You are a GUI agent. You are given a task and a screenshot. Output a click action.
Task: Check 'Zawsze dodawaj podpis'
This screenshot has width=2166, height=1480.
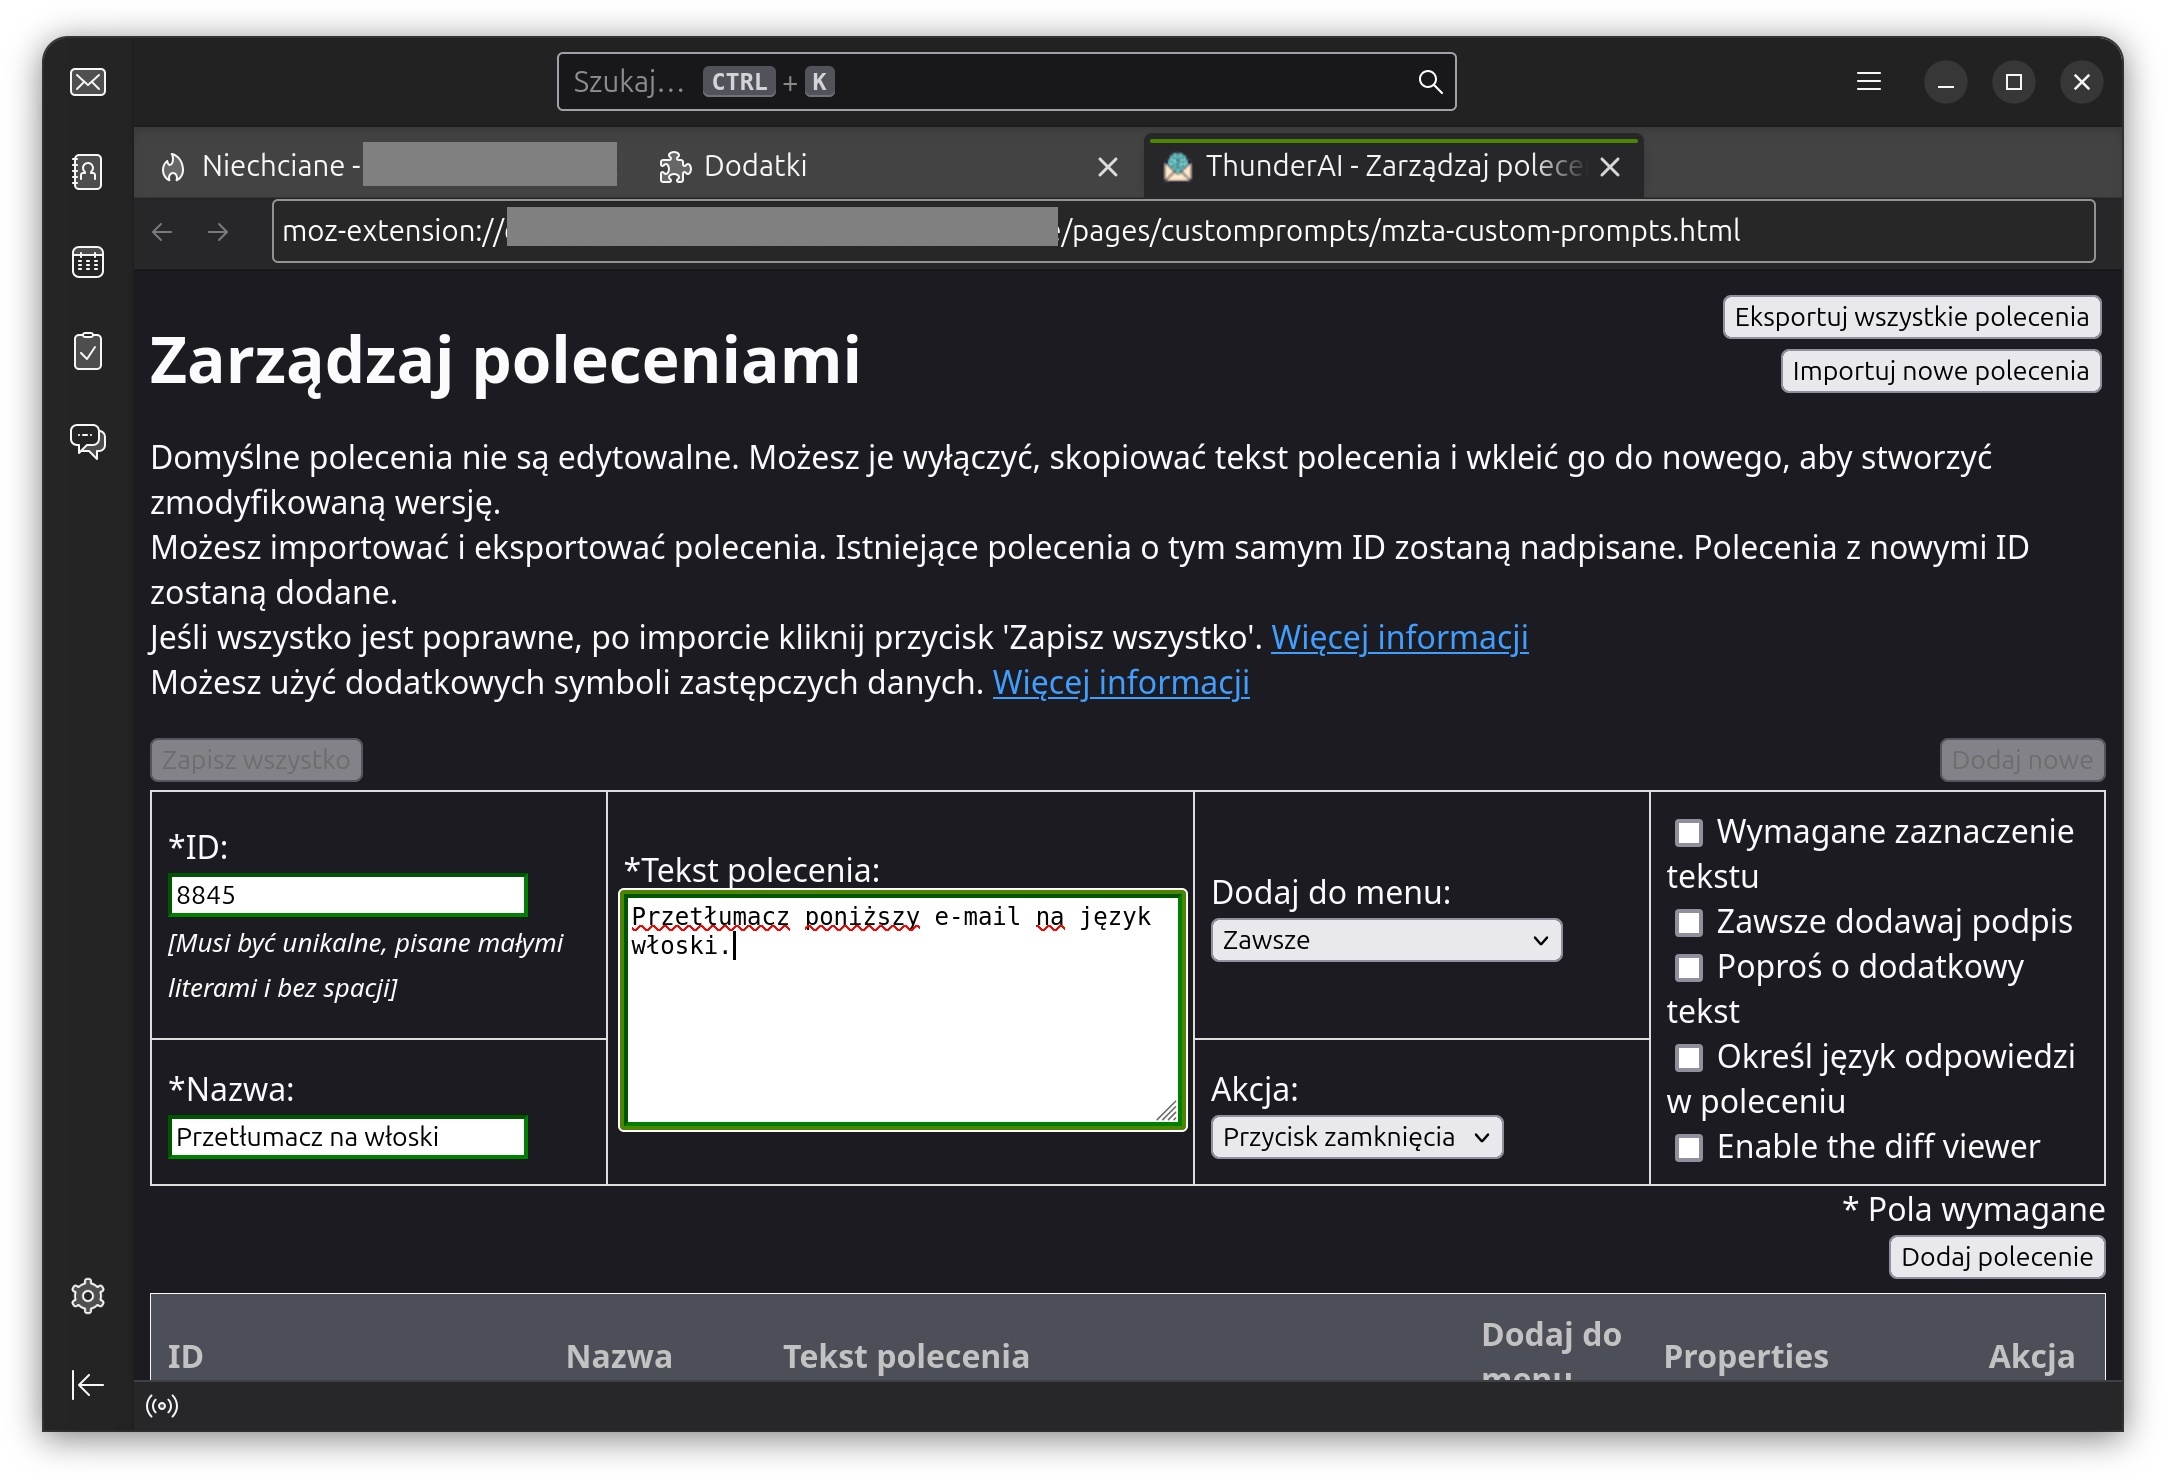(1690, 921)
